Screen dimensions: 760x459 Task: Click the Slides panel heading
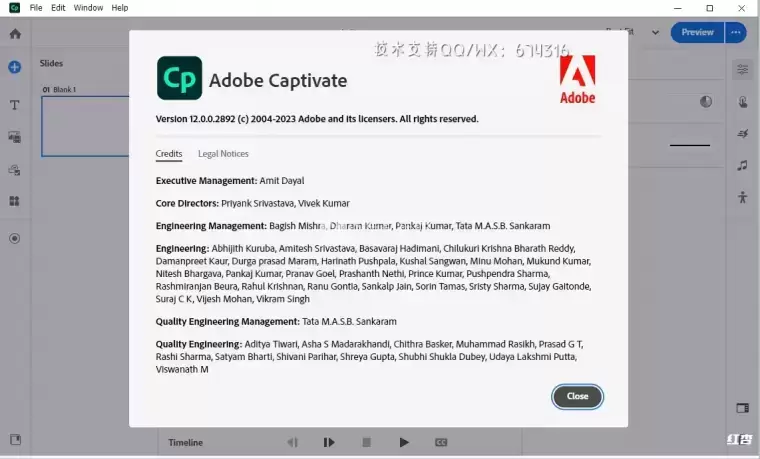pyautogui.click(x=51, y=63)
